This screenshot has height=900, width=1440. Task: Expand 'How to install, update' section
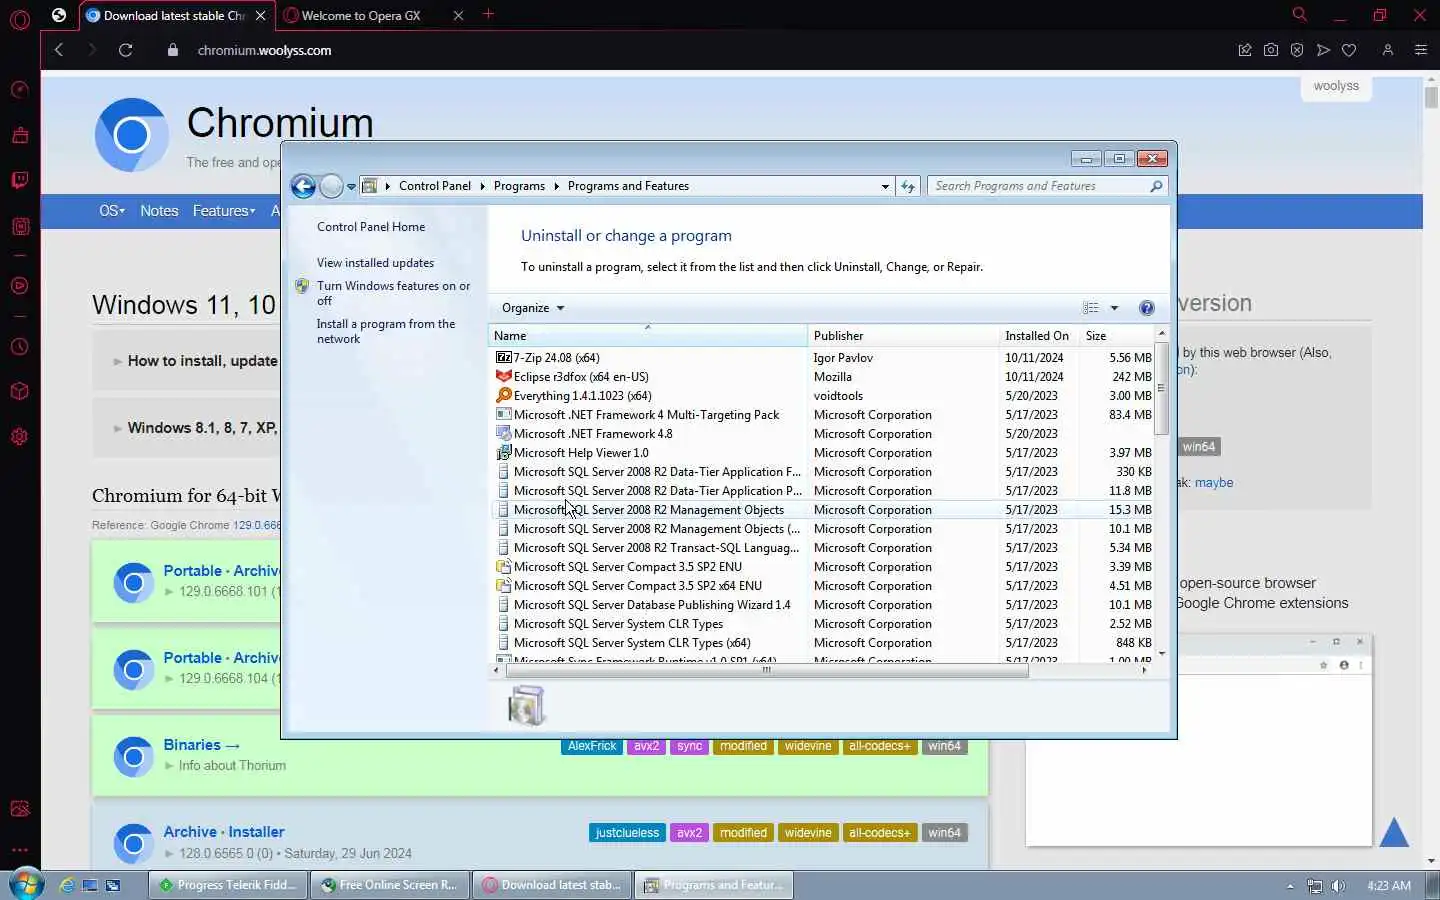[195, 361]
